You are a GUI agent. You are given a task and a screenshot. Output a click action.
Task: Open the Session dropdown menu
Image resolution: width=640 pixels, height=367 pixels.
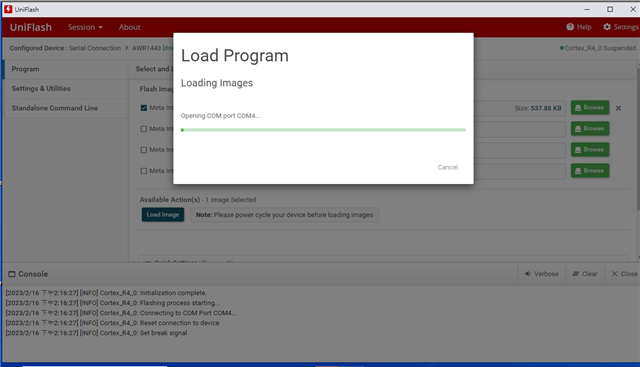point(85,27)
